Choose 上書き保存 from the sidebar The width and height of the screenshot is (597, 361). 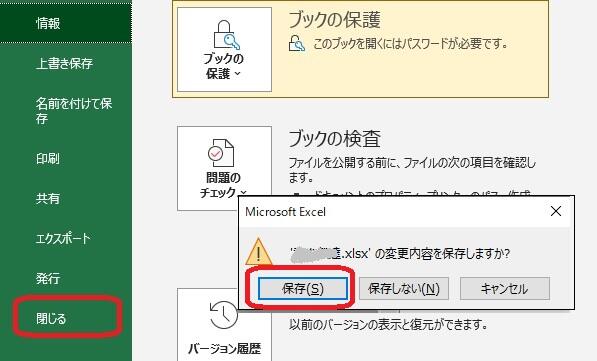click(x=65, y=63)
